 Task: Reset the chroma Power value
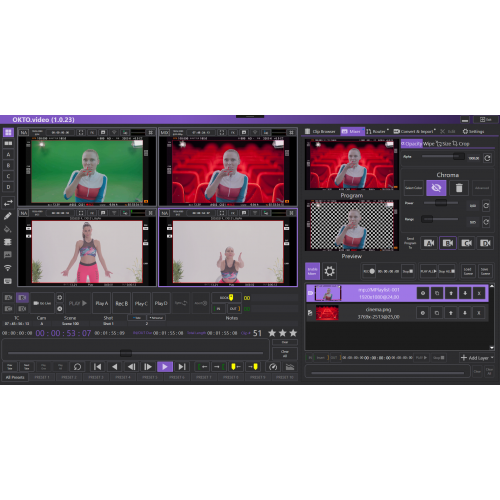[x=486, y=206]
